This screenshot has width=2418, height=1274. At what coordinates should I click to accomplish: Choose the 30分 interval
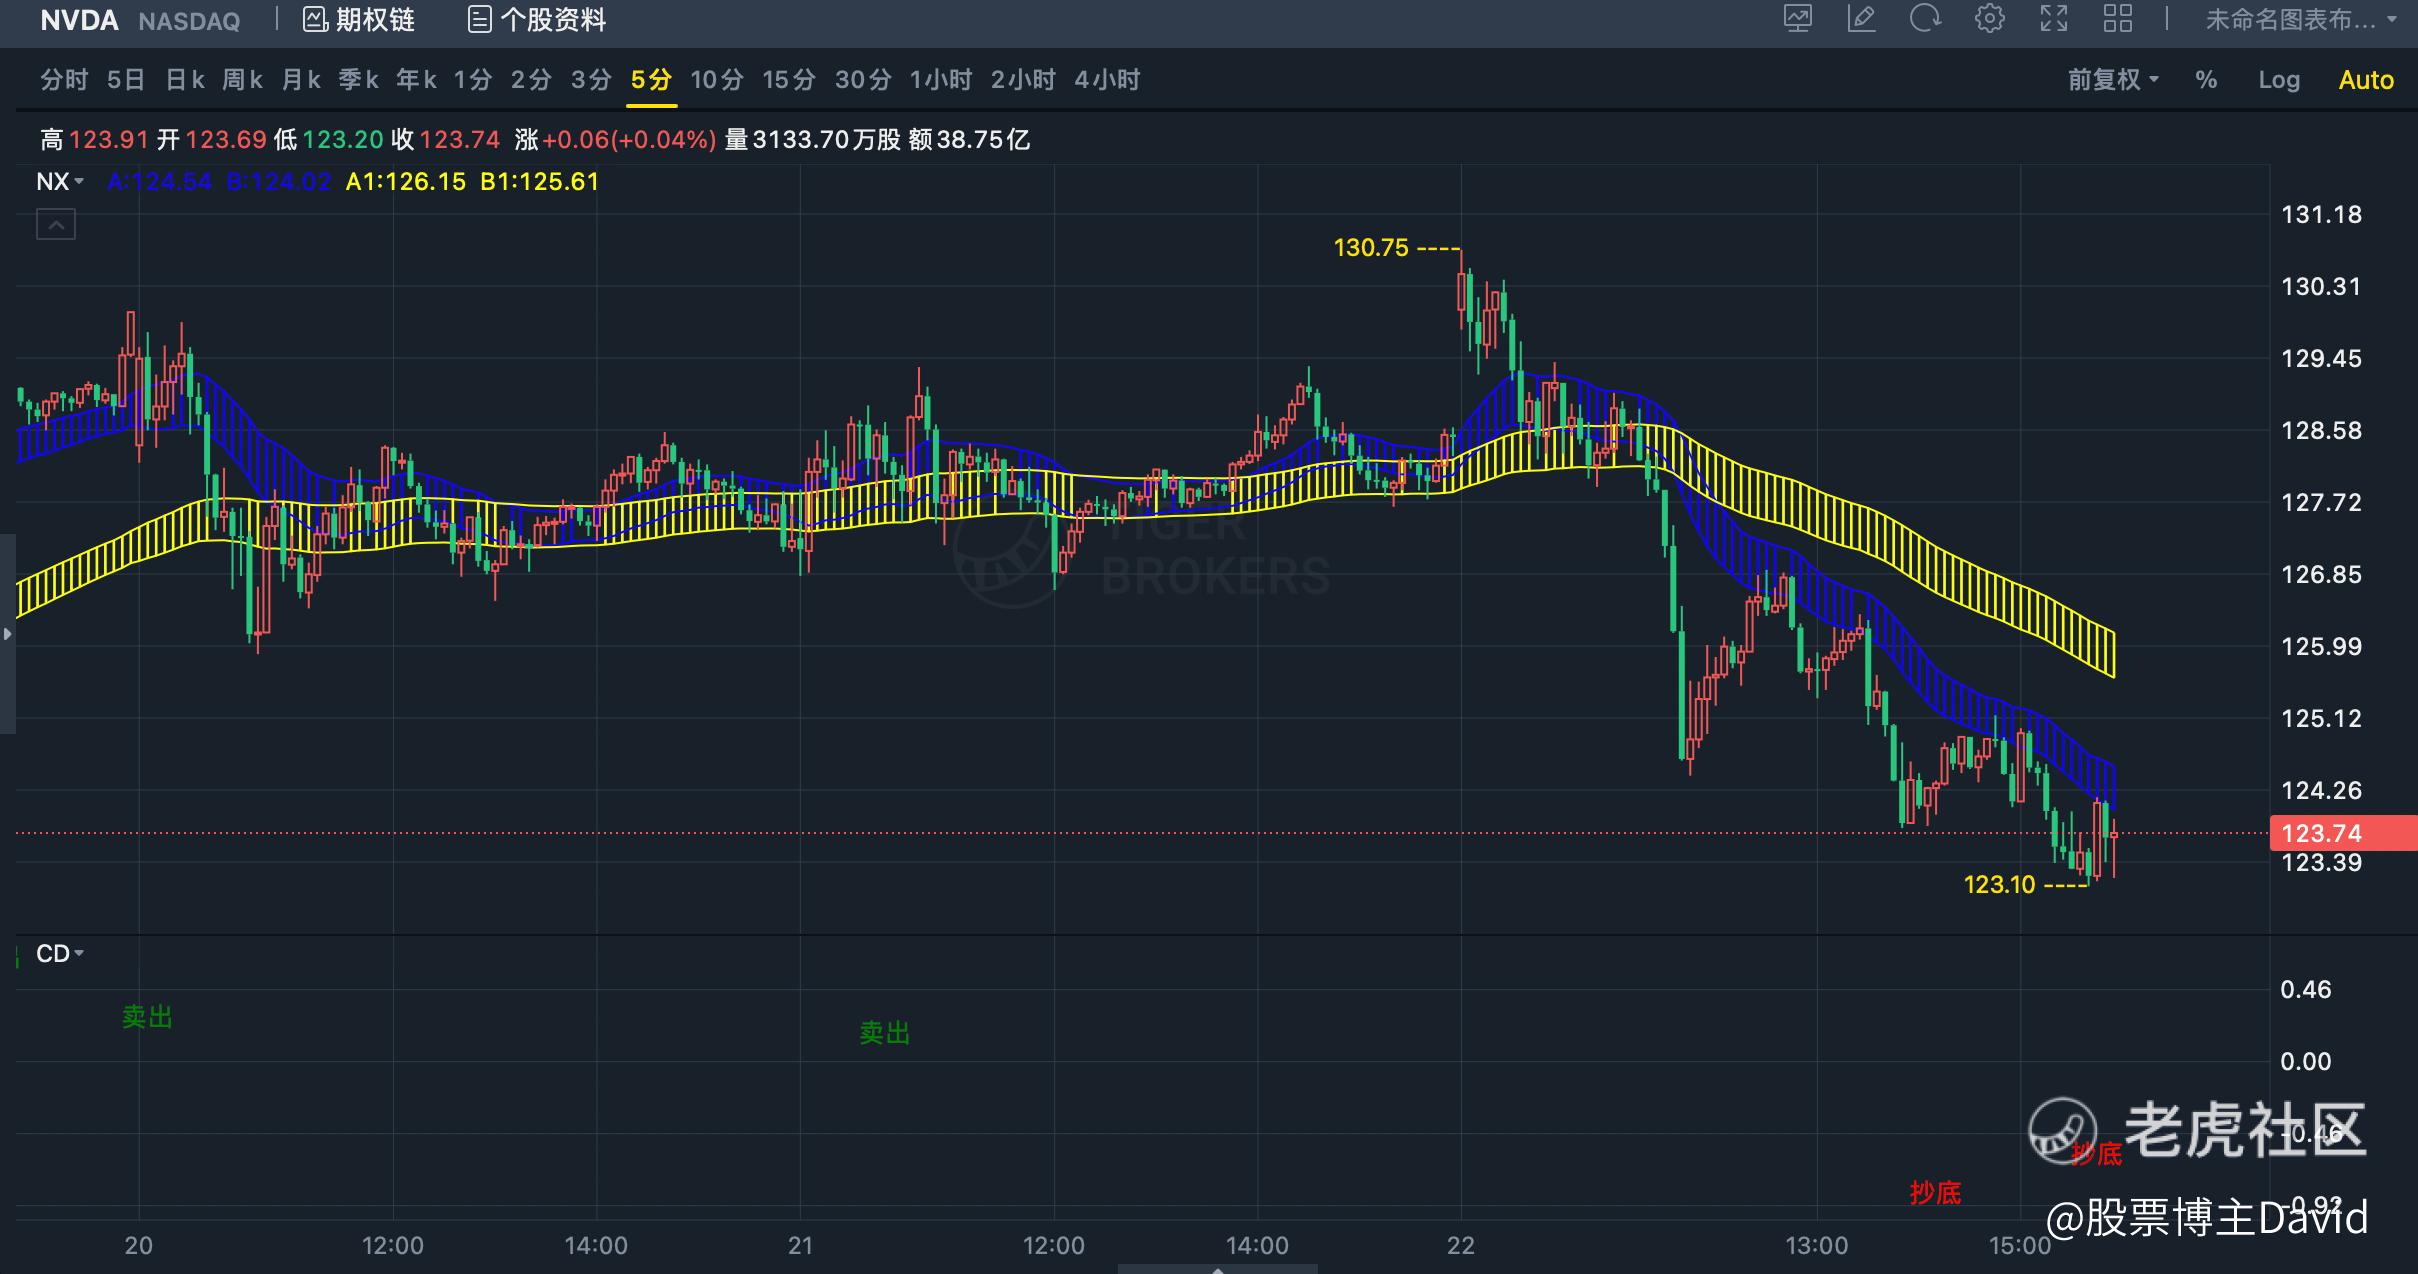pos(863,80)
